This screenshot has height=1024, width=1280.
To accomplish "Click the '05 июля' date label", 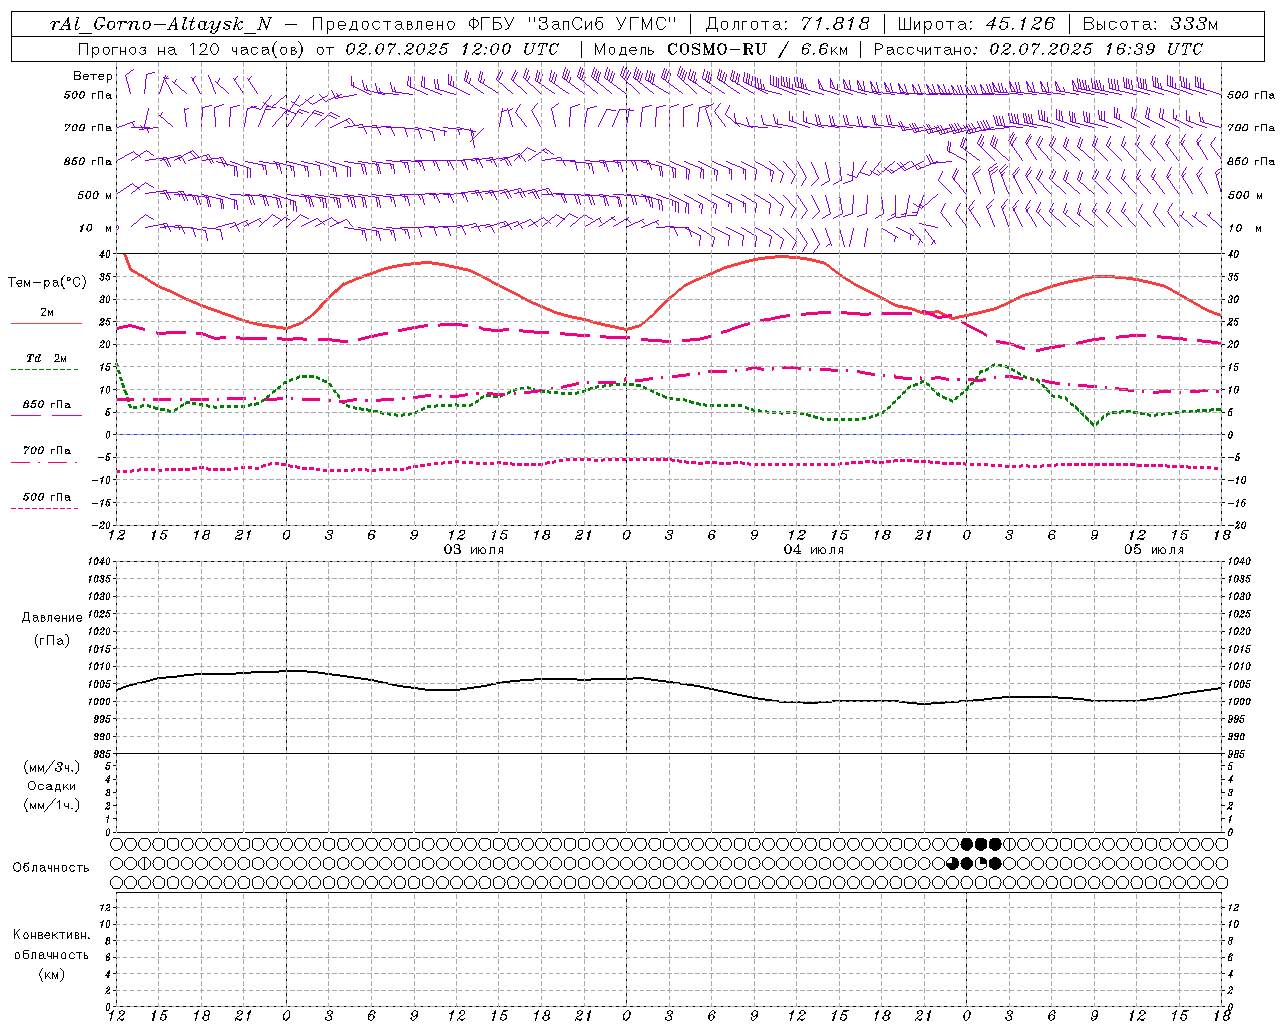I will click(1154, 550).
